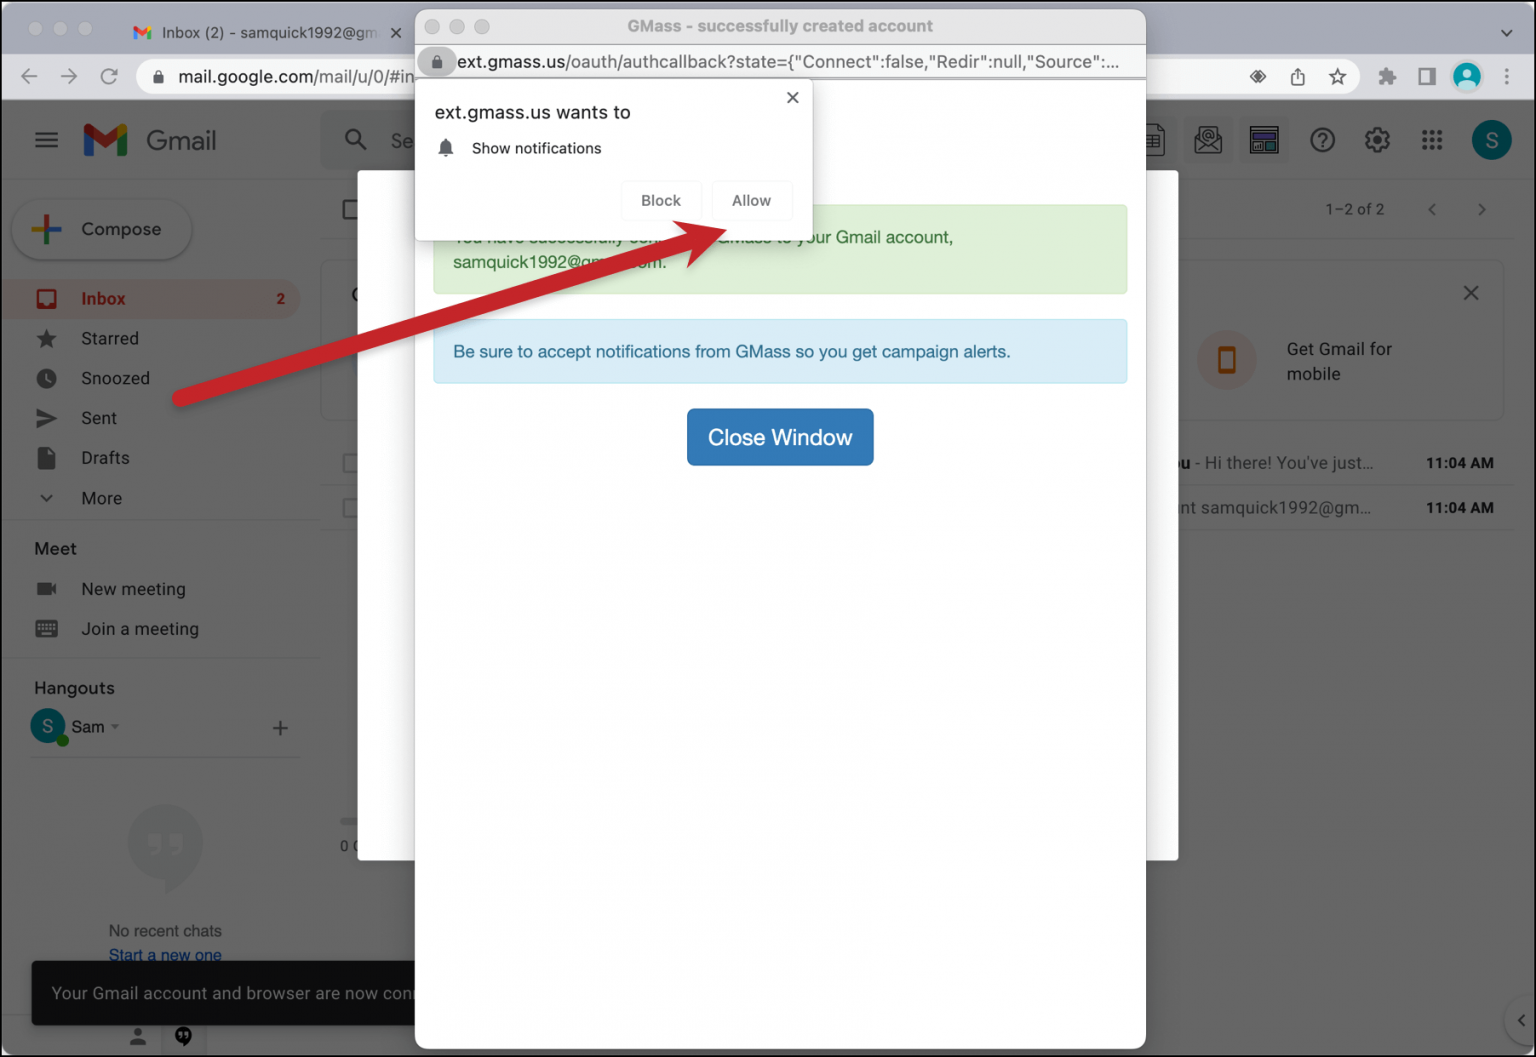
Task: Allow notifications from ext.gmass.us
Action: (752, 200)
